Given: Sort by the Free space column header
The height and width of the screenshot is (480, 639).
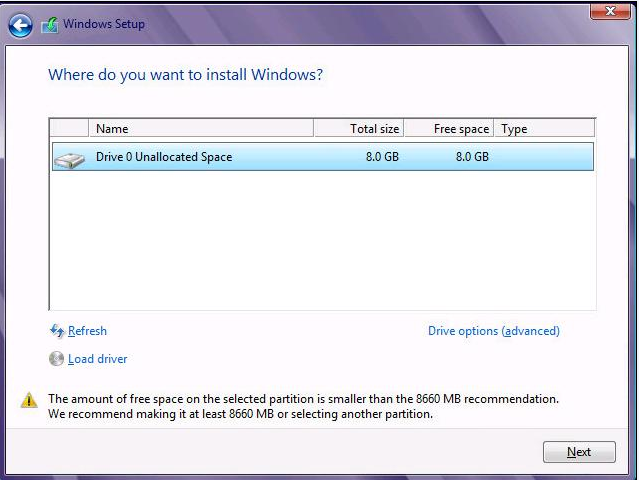Looking at the screenshot, I should [449, 129].
